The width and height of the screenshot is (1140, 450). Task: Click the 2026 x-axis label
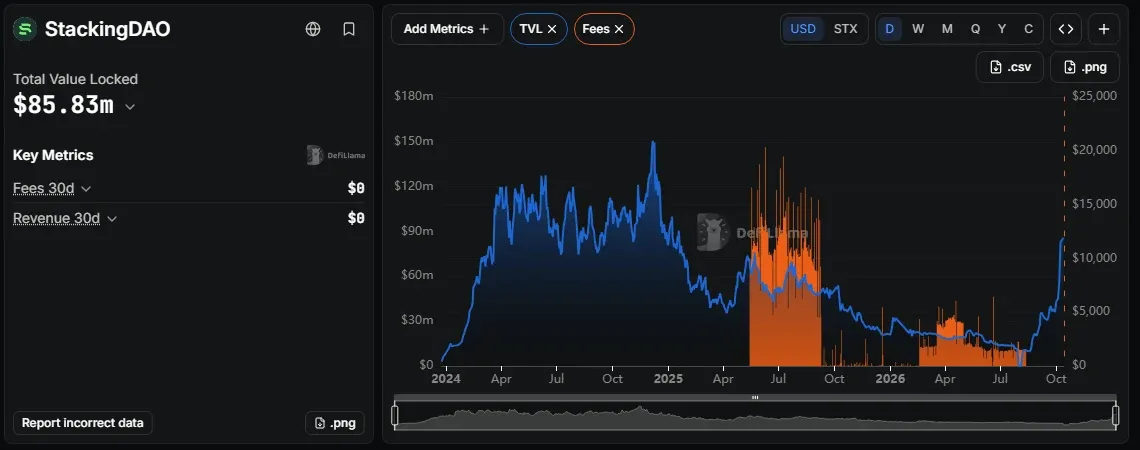[x=890, y=379]
